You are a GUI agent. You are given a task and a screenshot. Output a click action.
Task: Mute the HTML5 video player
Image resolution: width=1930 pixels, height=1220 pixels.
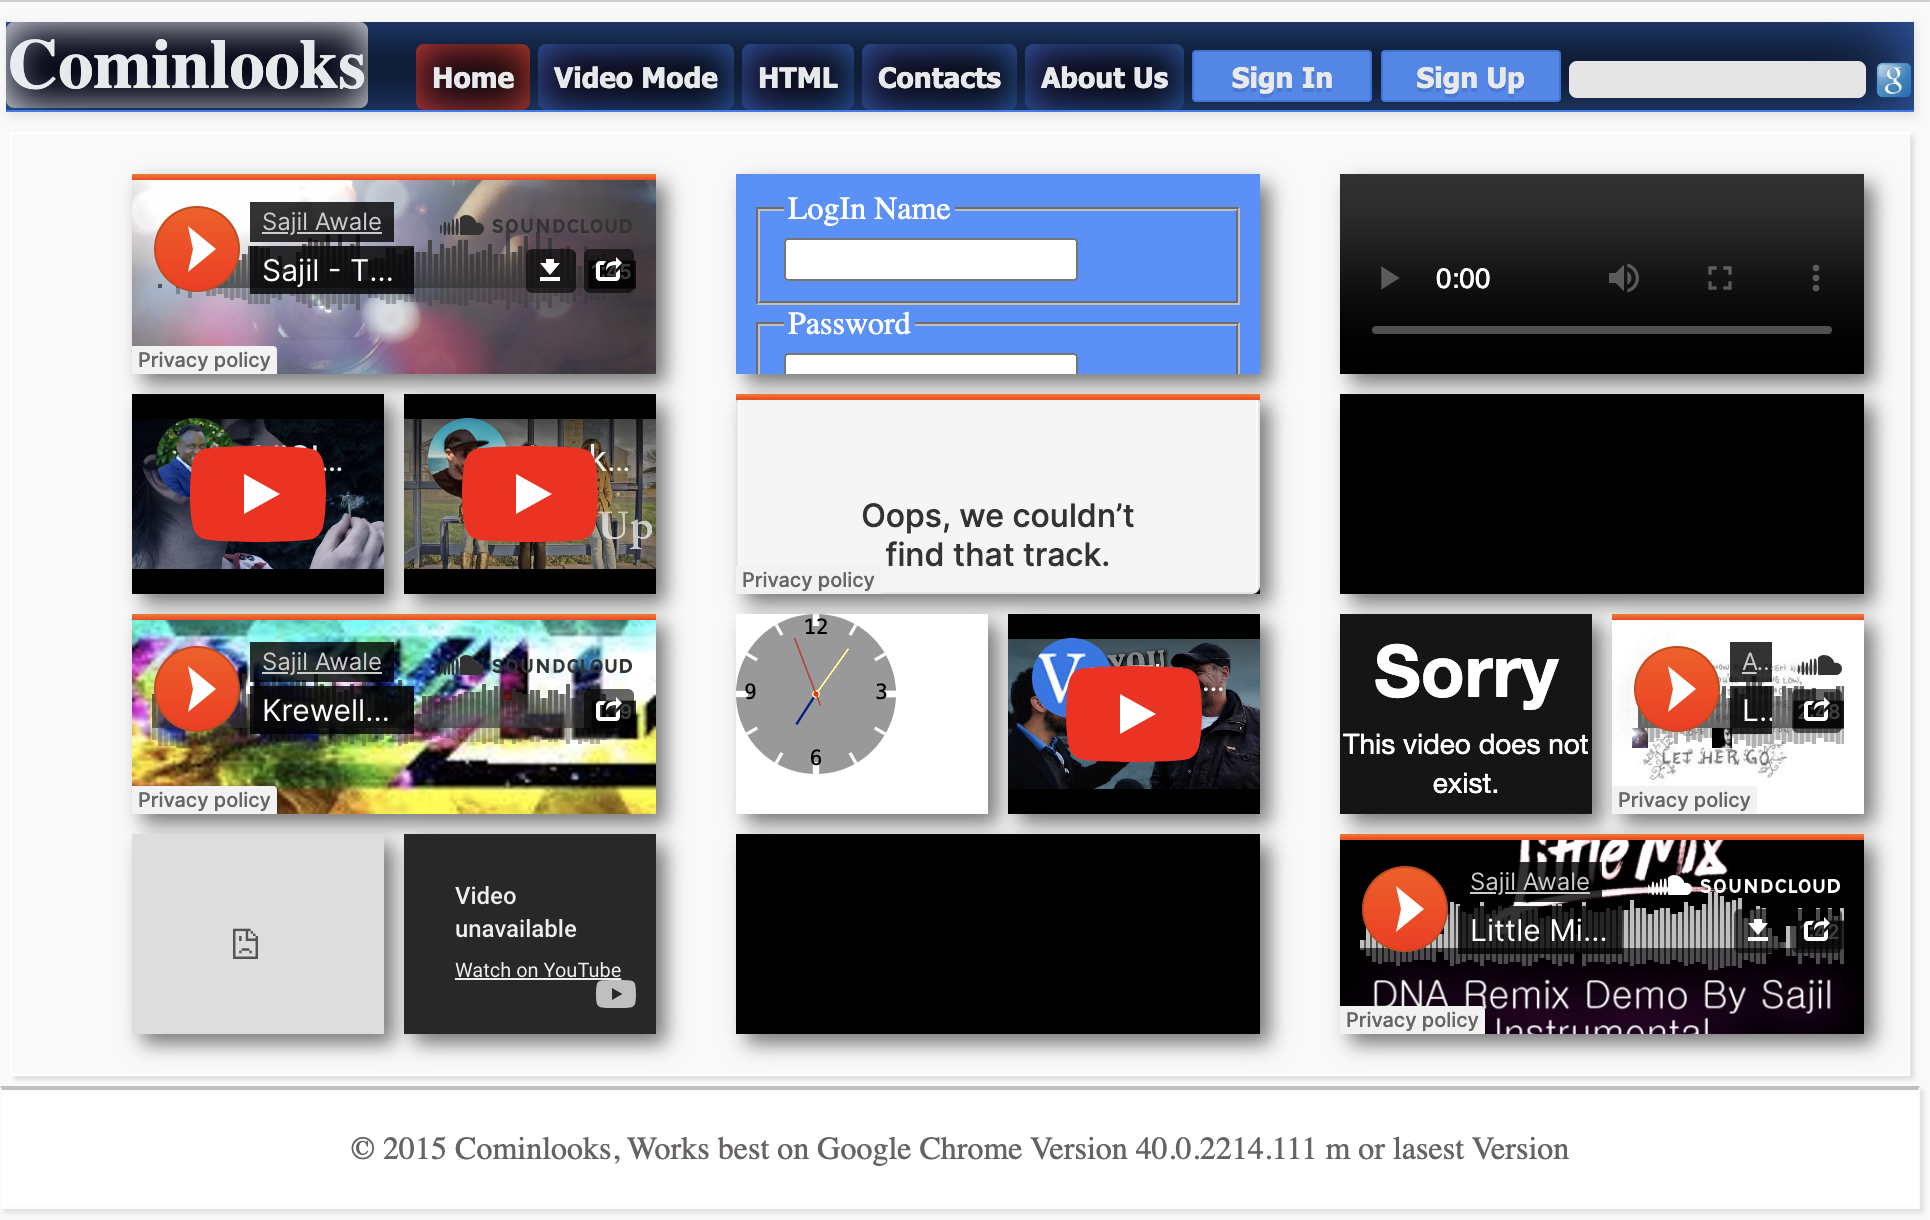point(1623,278)
